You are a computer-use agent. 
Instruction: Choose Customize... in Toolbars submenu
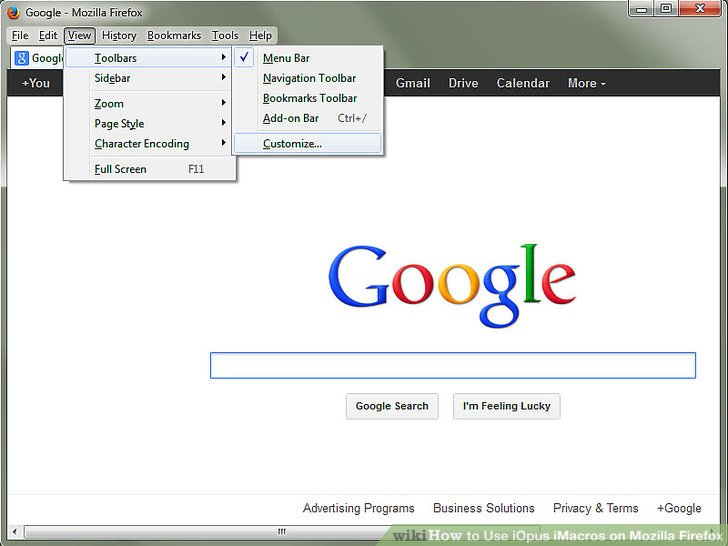tap(308, 143)
